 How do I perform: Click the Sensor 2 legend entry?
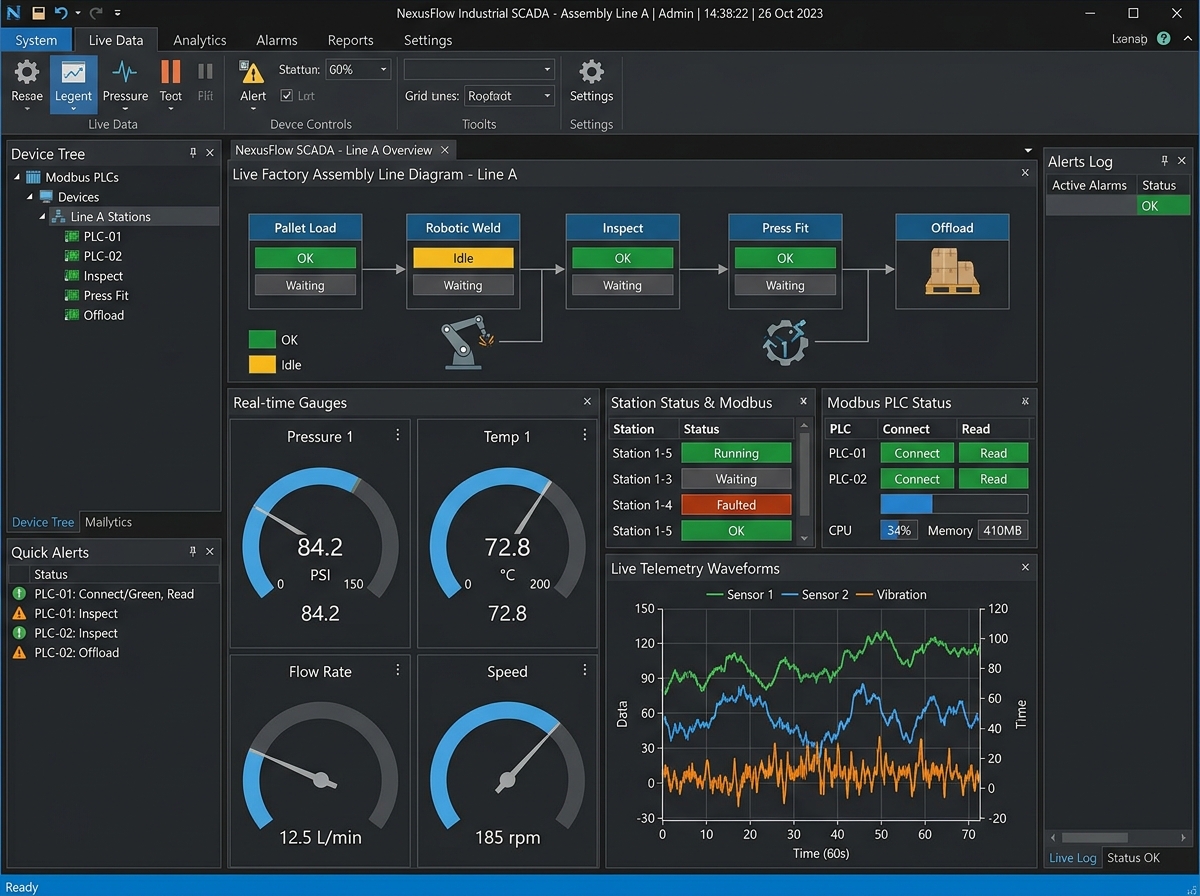(813, 594)
